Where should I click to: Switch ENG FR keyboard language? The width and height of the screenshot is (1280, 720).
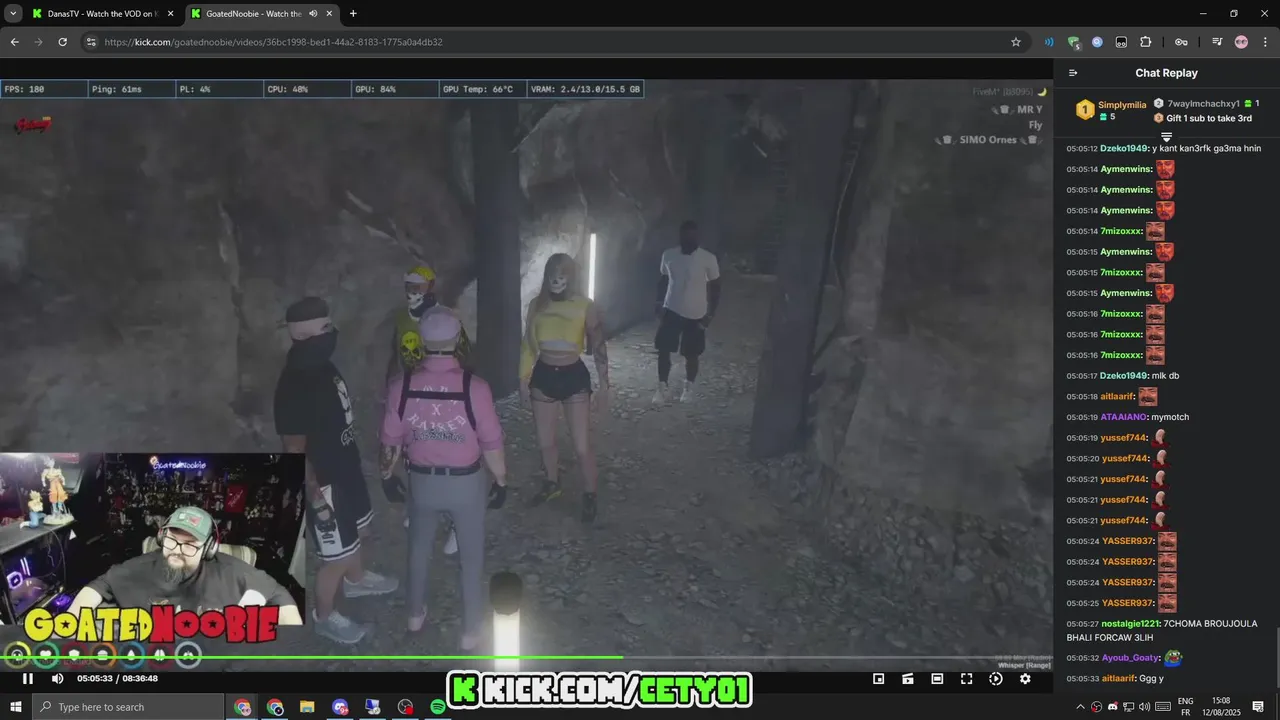coord(1185,707)
